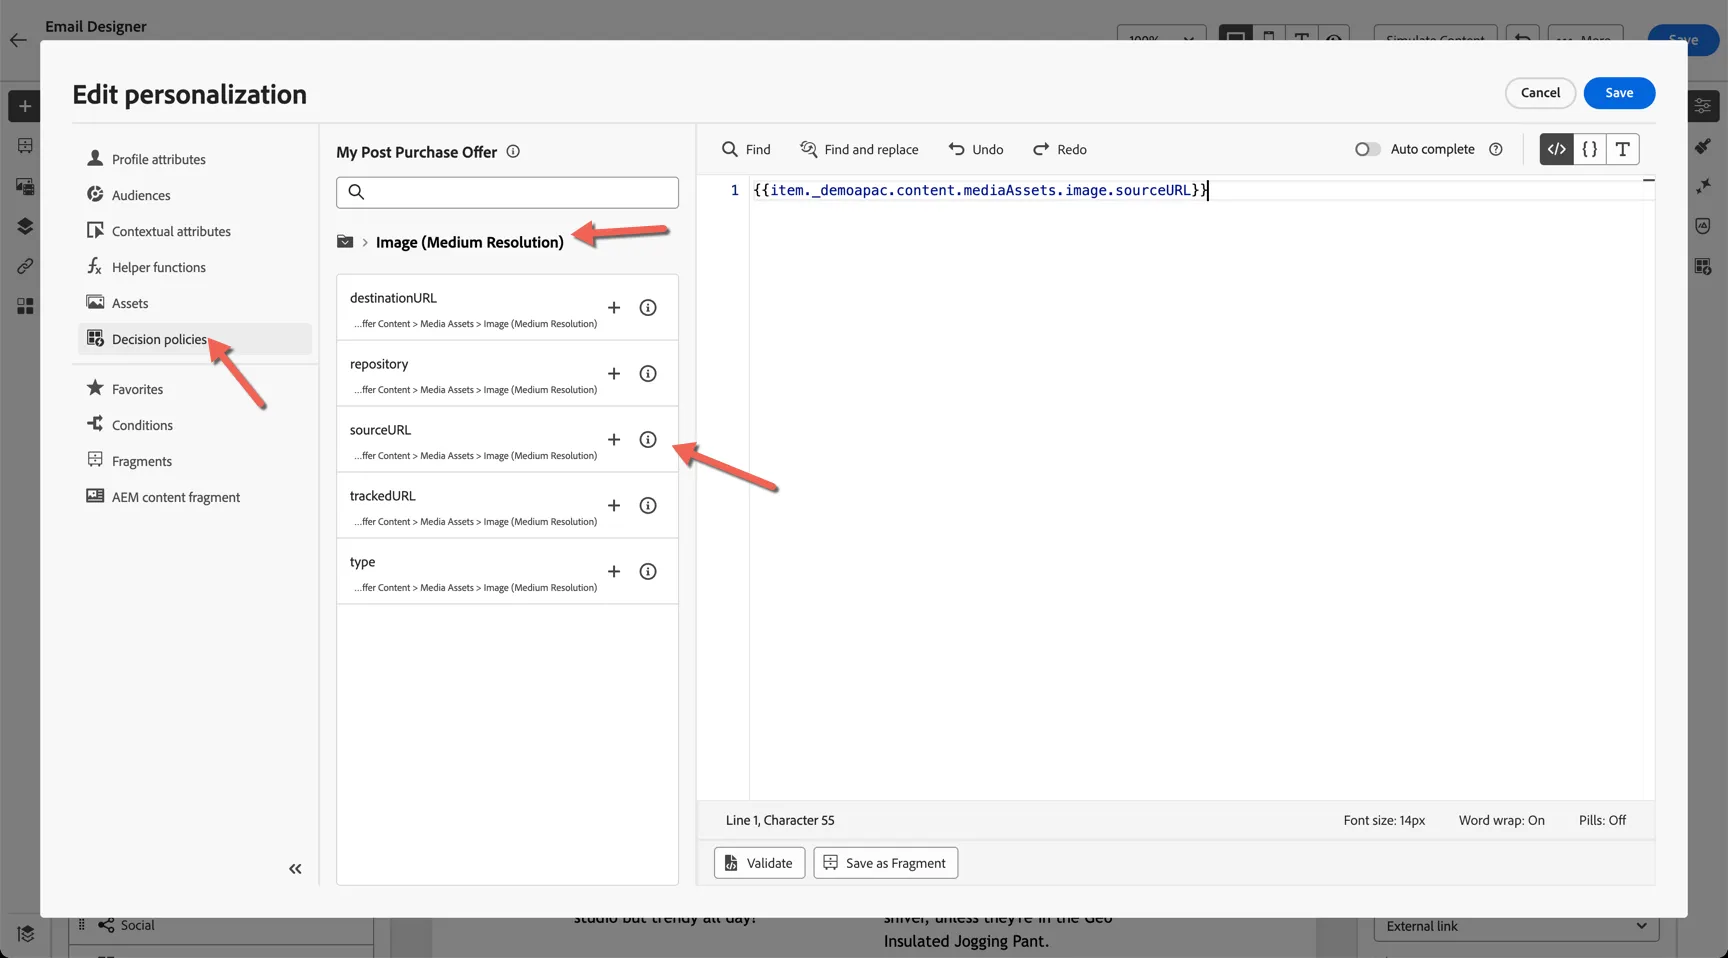This screenshot has width=1728, height=958.
Task: Open Auto complete help icon
Action: pos(1496,149)
